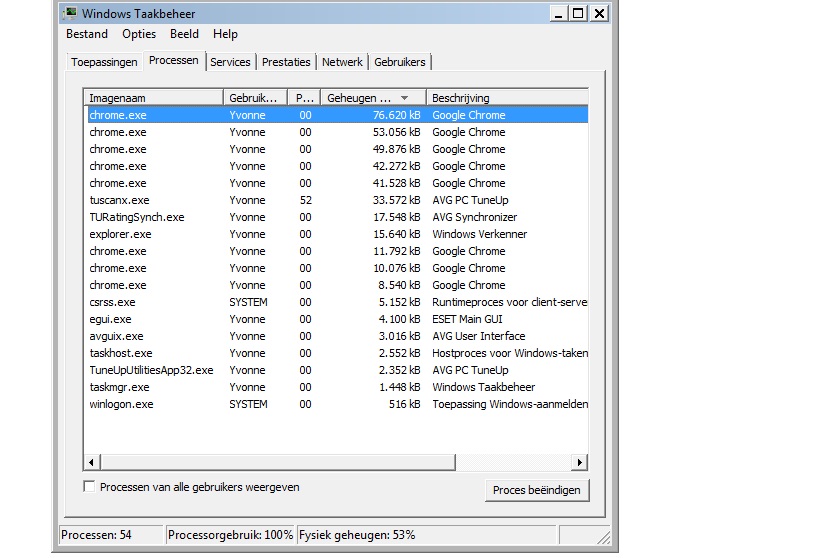The width and height of the screenshot is (819, 558).
Task: Select the winlogon.exe process
Action: click(x=337, y=404)
